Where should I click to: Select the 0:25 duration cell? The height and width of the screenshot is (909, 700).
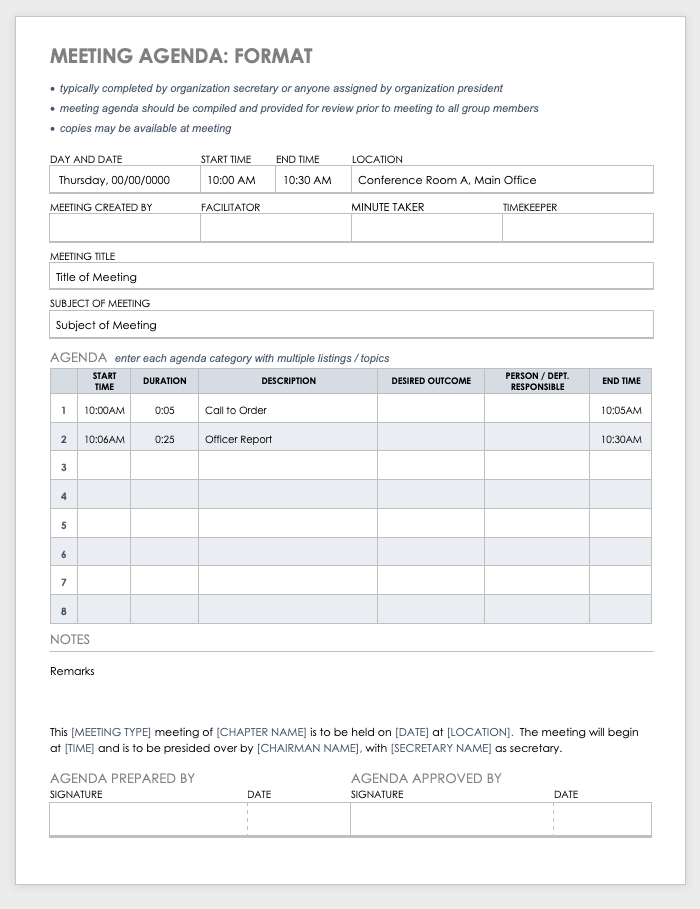[164, 439]
